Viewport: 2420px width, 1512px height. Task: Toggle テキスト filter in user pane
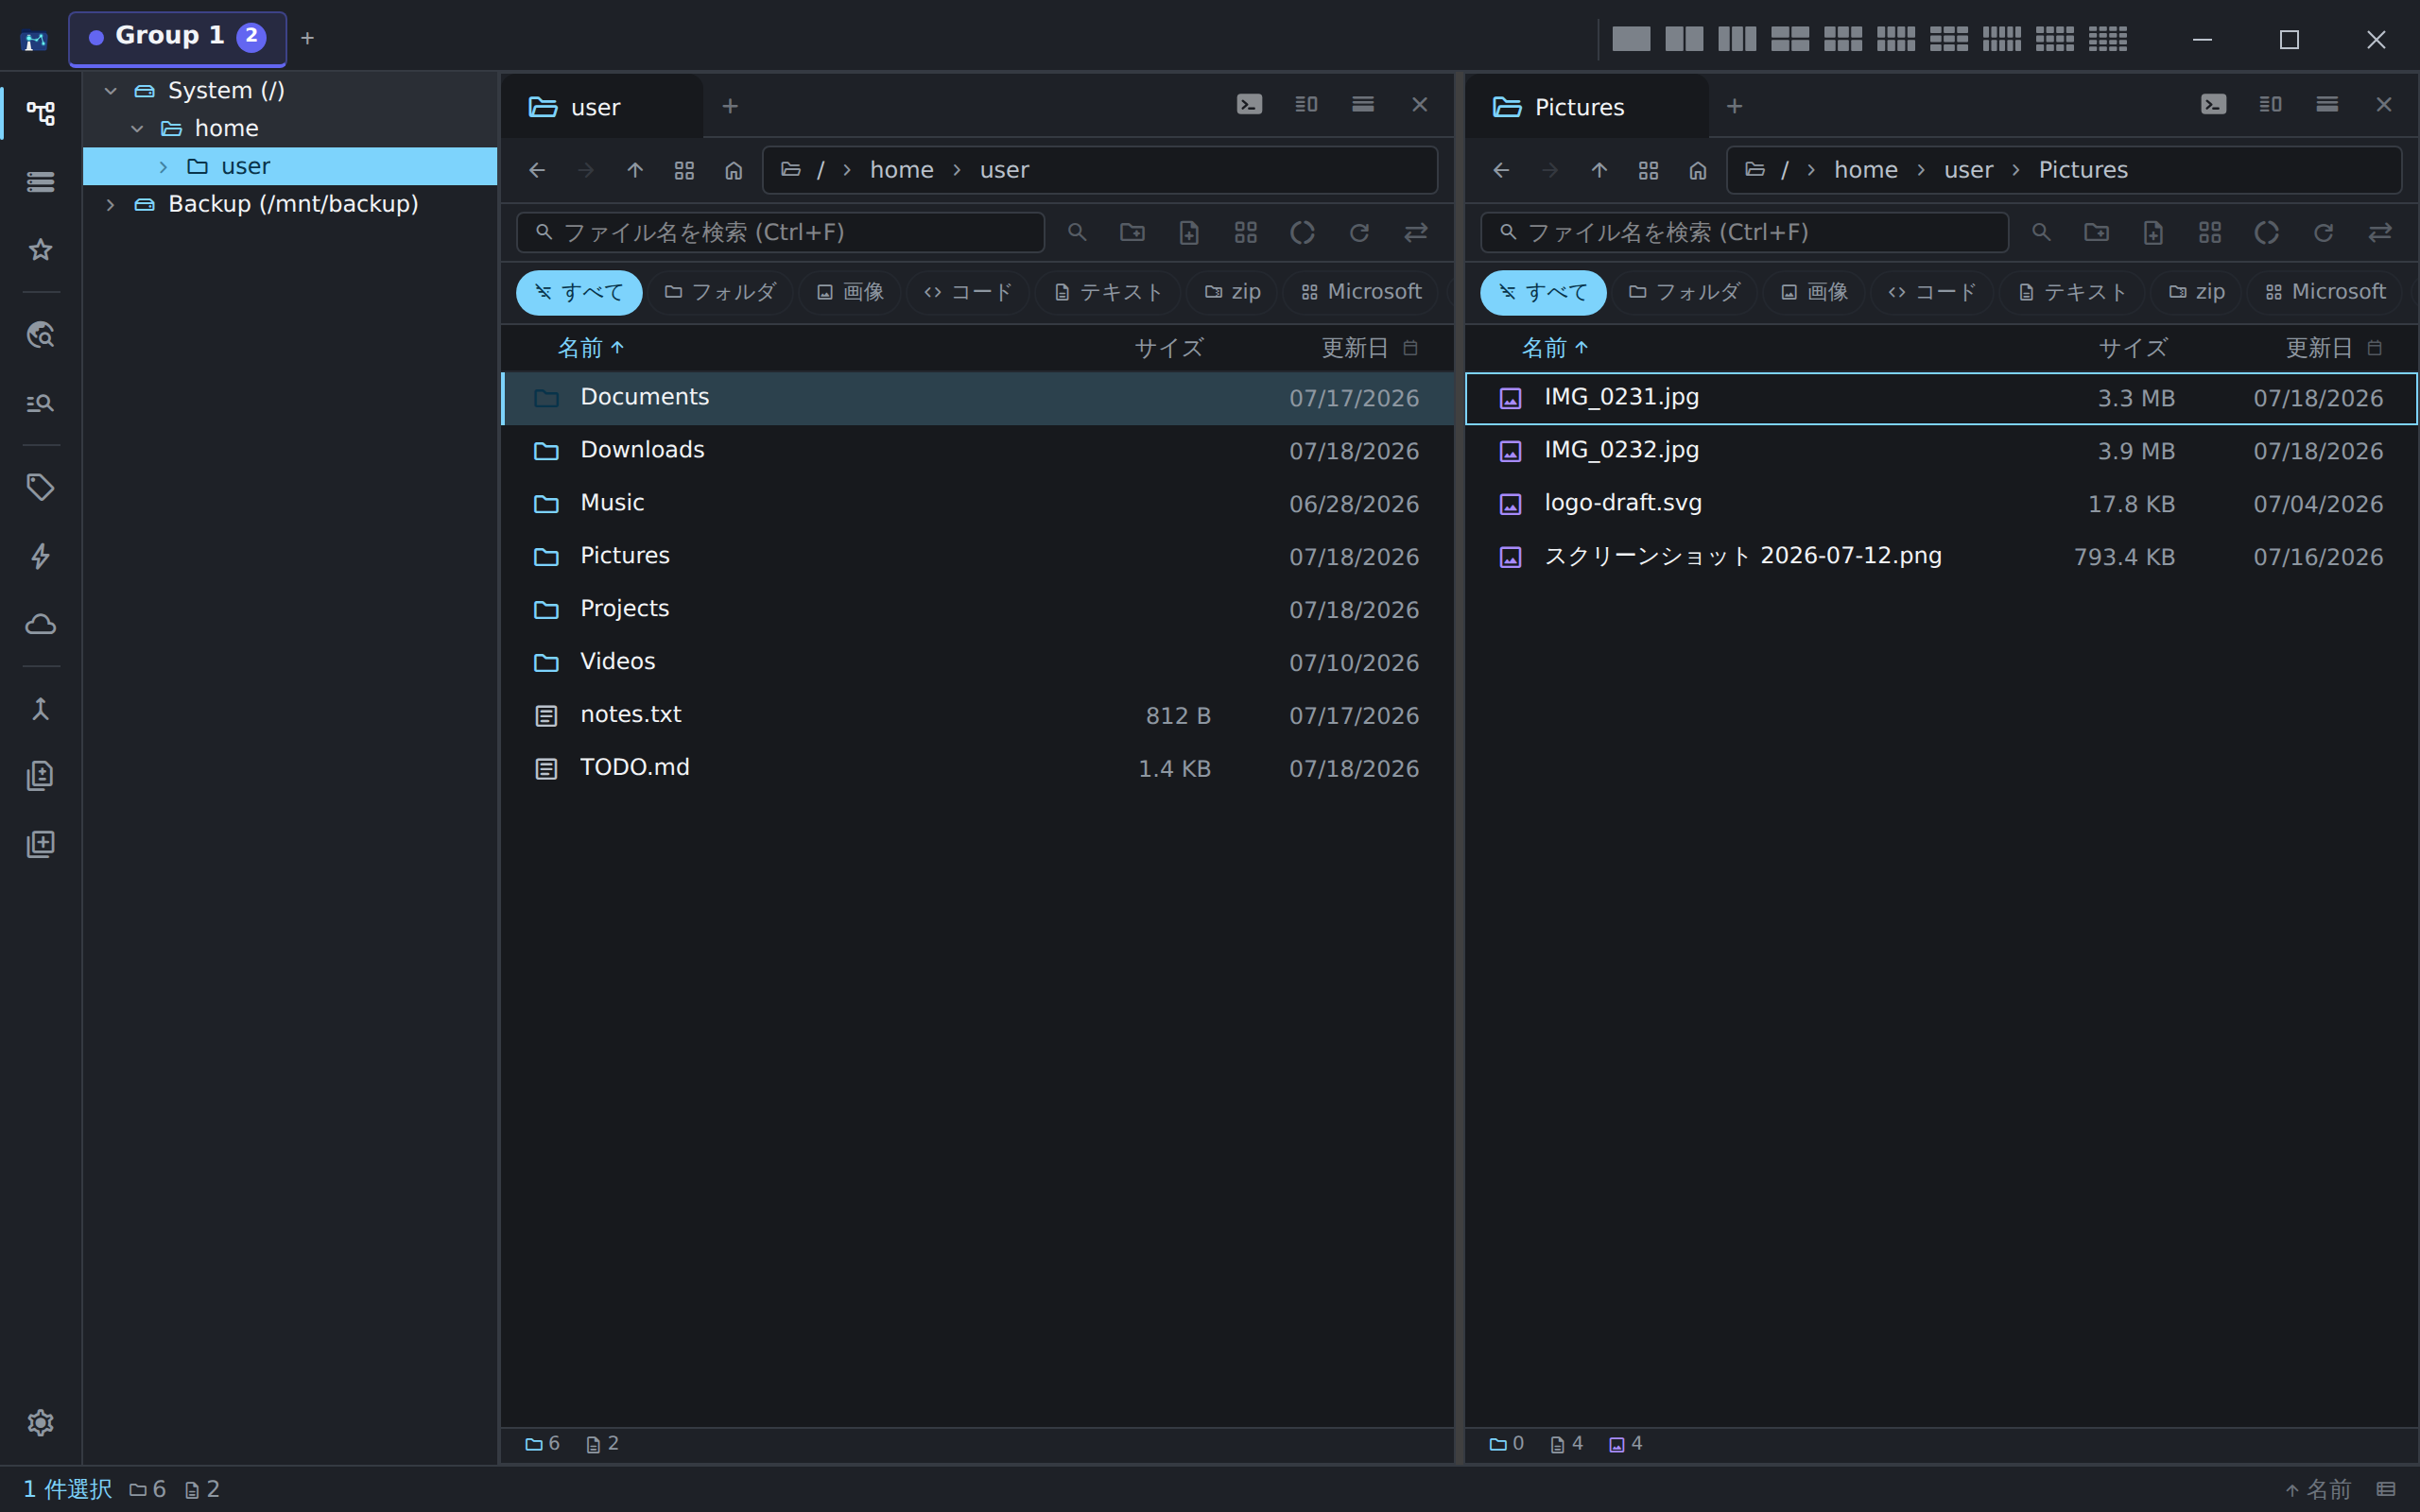[x=1108, y=292]
